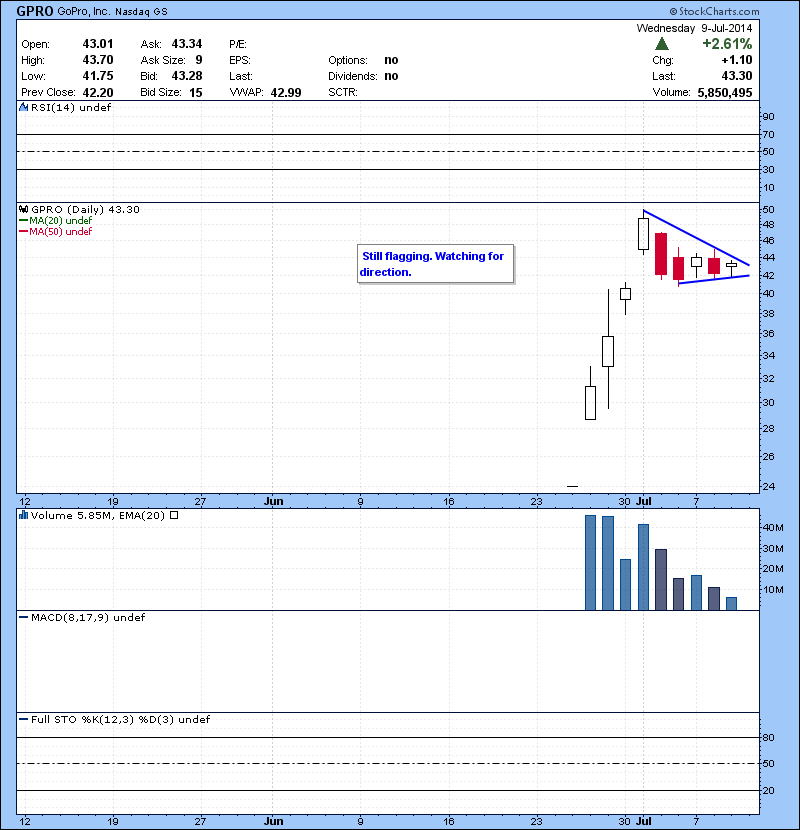Click the blue MACD(8,17,9) legend line marker
800x830 pixels.
[23, 618]
